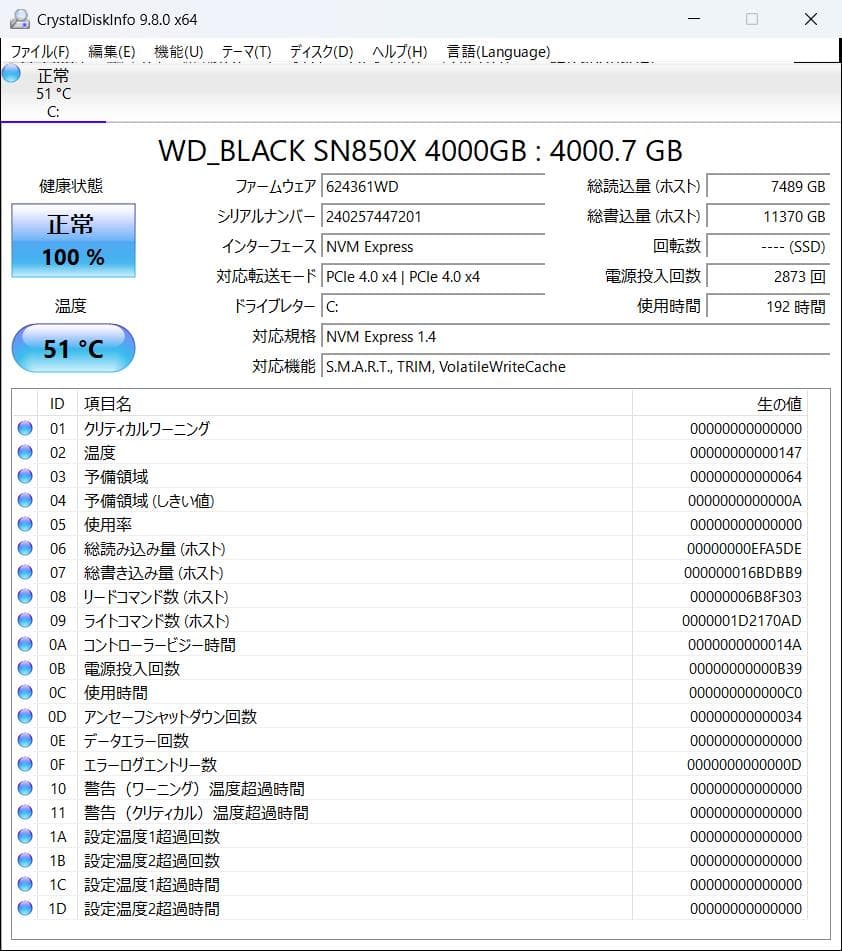Open the 機能(U) menu
This screenshot has width=842, height=951.
click(x=178, y=52)
